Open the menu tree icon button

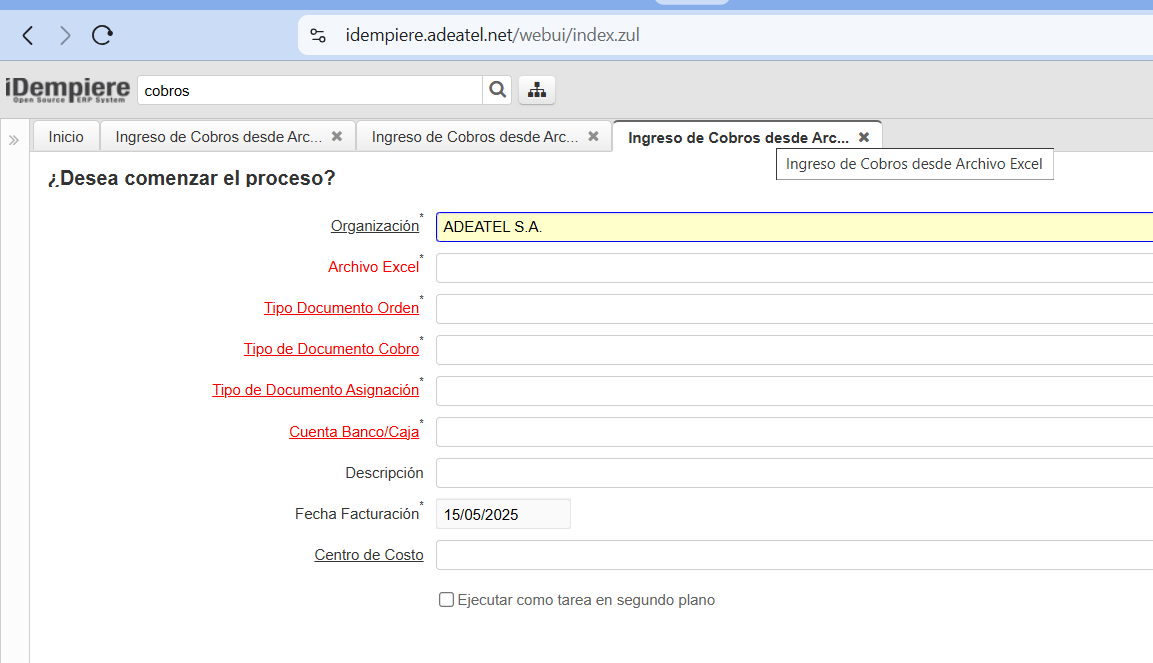[537, 90]
